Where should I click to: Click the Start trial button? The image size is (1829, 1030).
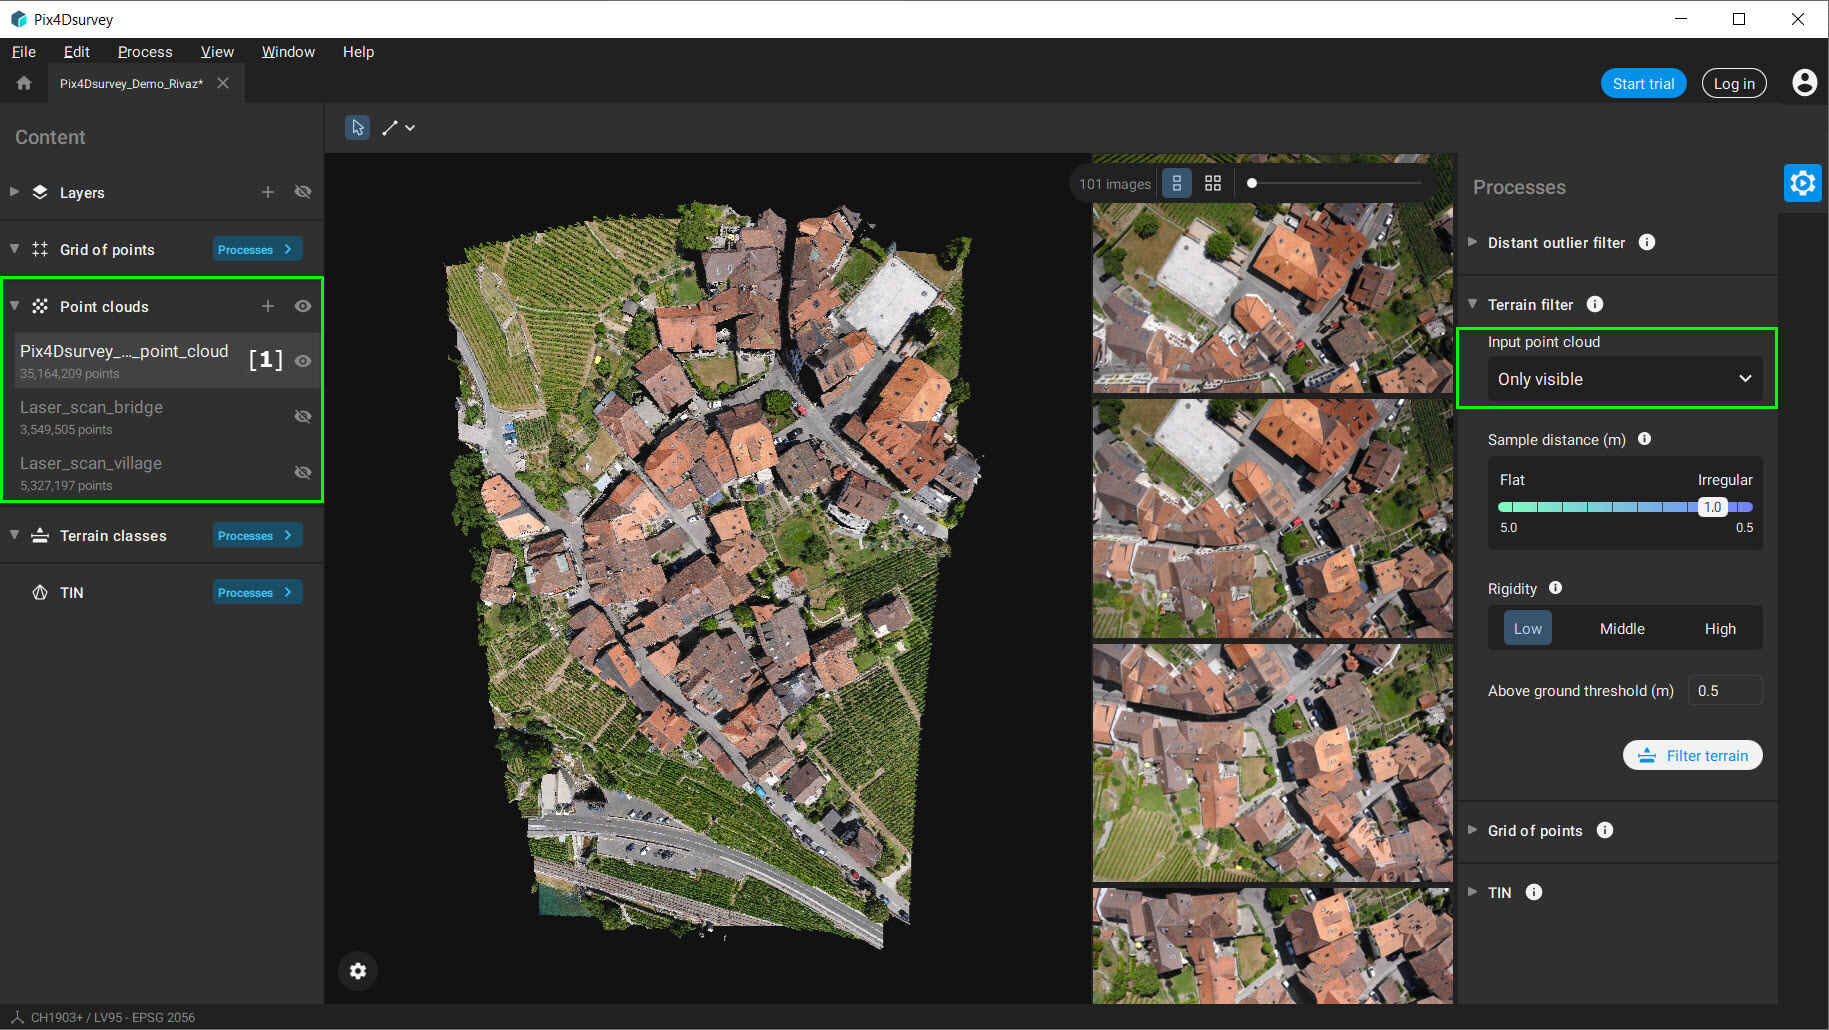tap(1643, 84)
